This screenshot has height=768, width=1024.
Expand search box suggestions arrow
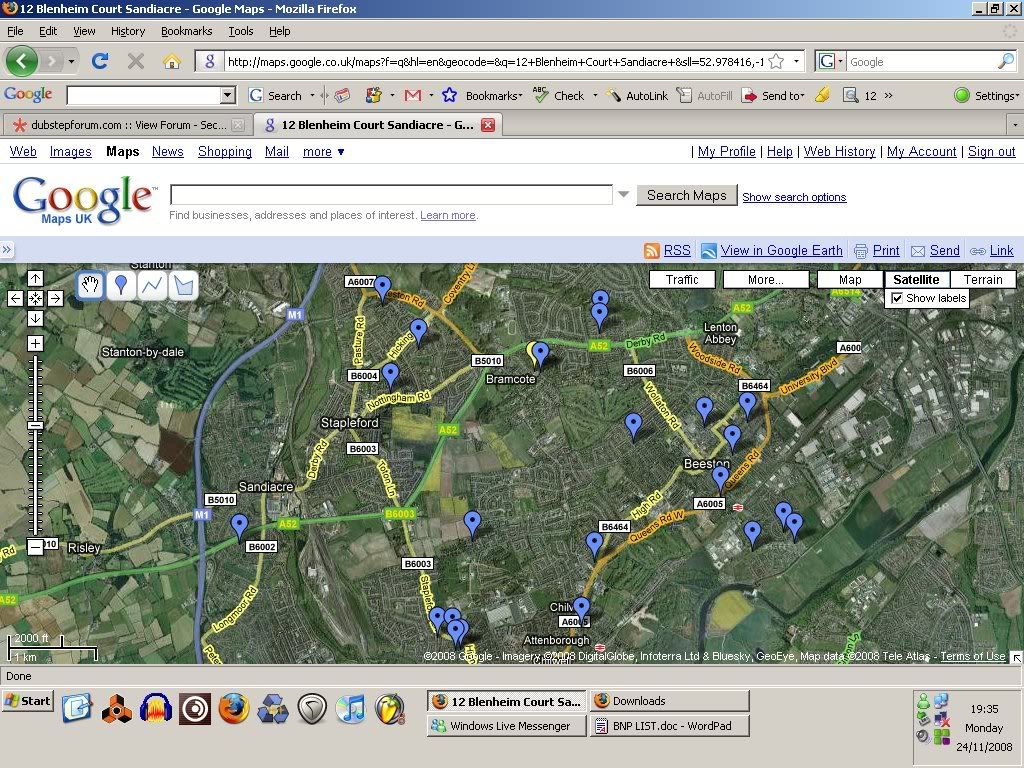tap(624, 194)
